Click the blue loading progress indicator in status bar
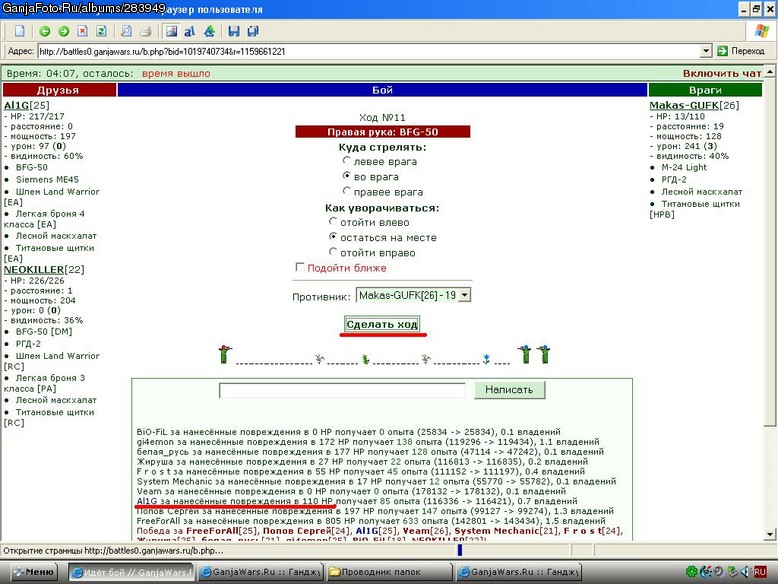The width and height of the screenshot is (778, 584). point(460,550)
